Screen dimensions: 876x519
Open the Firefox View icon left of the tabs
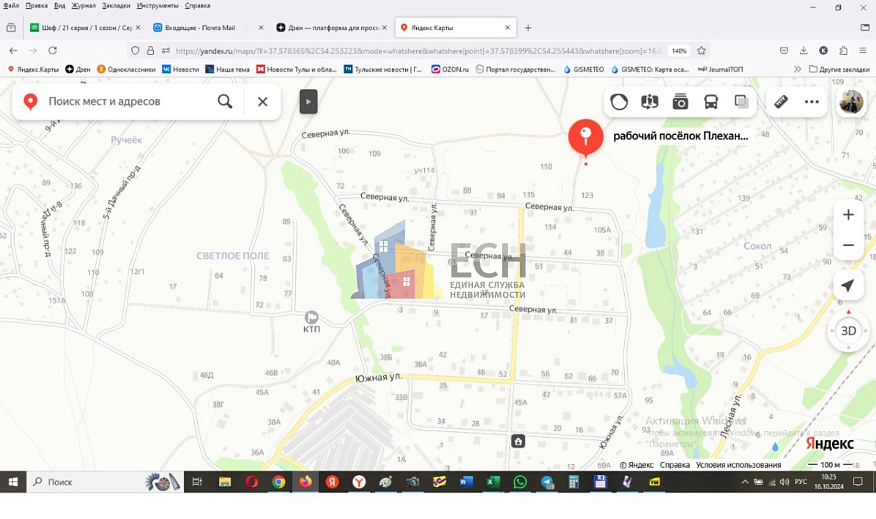point(11,27)
